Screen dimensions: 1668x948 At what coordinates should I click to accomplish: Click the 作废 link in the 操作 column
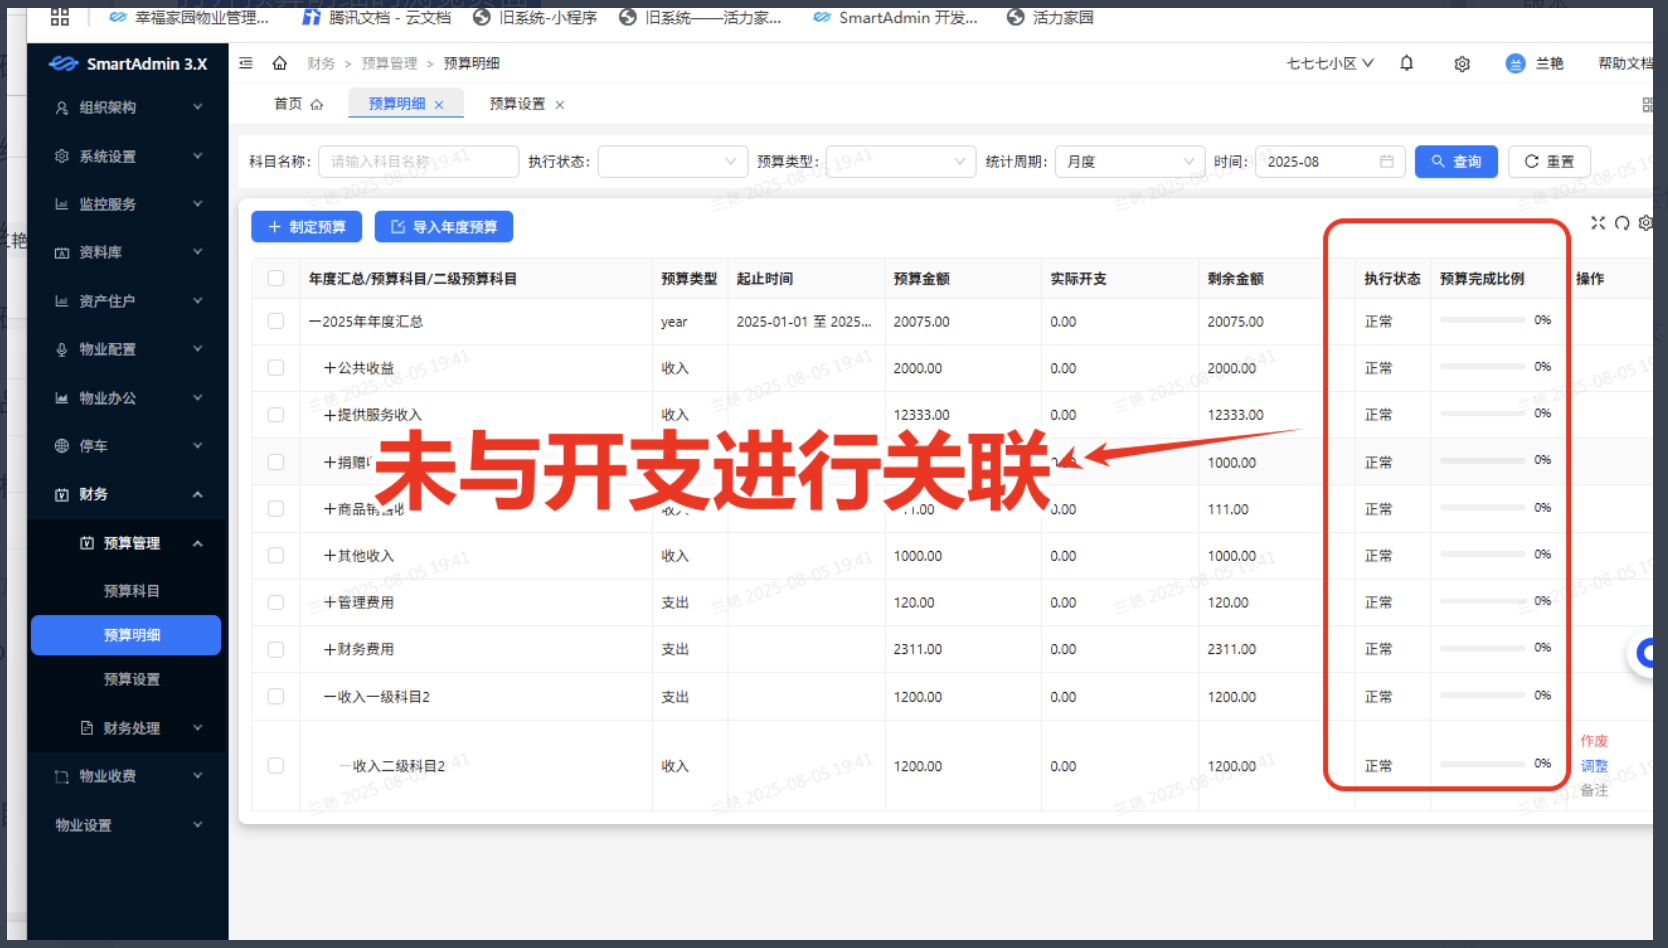1594,741
